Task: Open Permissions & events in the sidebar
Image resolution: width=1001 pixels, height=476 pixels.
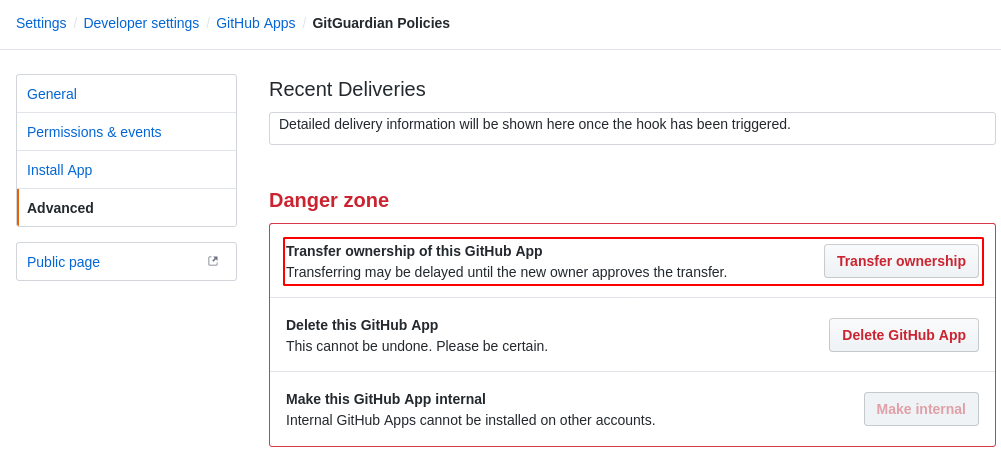Action: coord(126,132)
